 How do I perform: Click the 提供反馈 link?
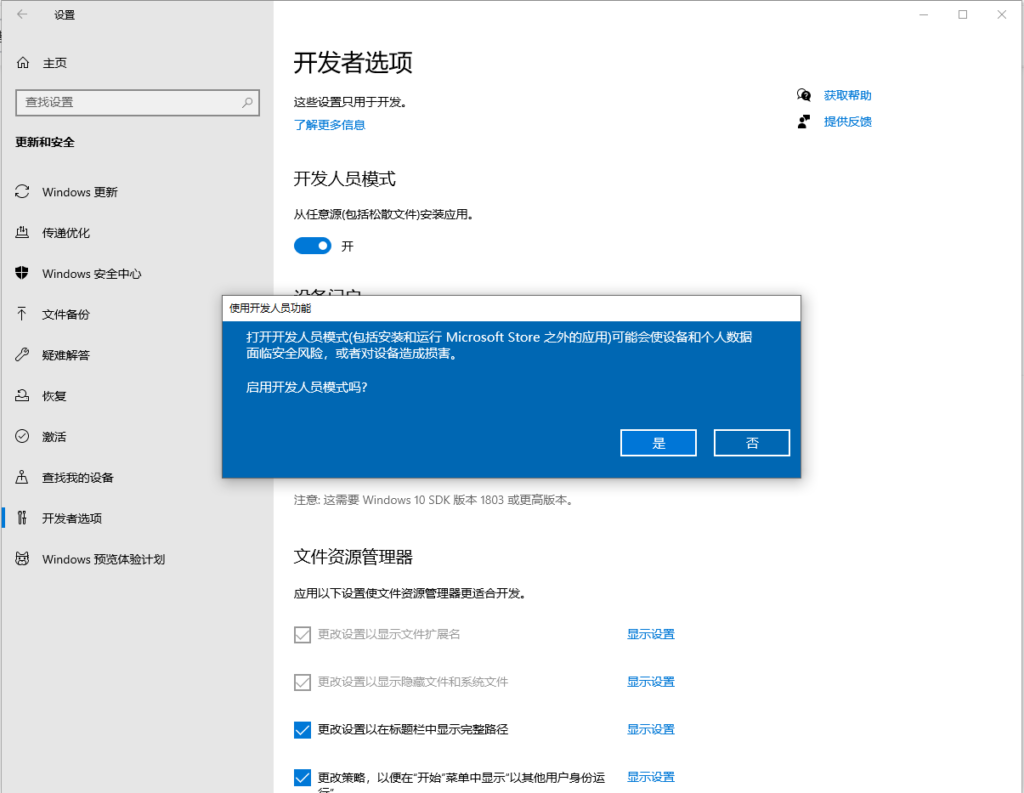(848, 121)
